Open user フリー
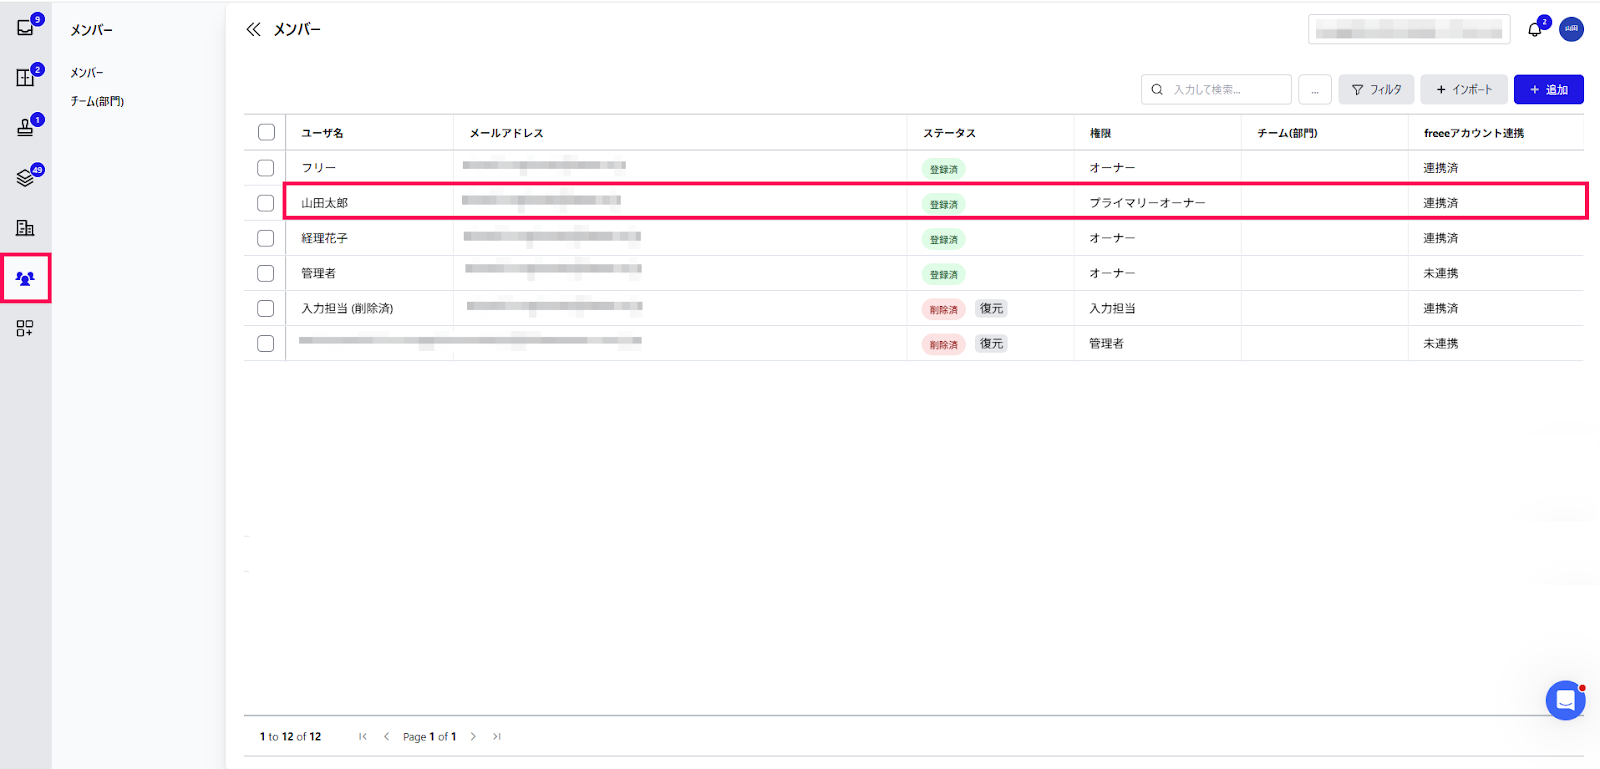Viewport: 1600px width, 769px height. point(319,168)
